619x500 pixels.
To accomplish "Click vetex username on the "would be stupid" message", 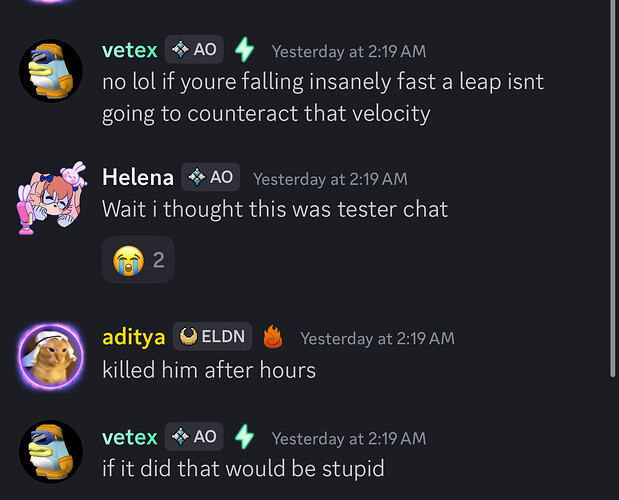I will (130, 437).
